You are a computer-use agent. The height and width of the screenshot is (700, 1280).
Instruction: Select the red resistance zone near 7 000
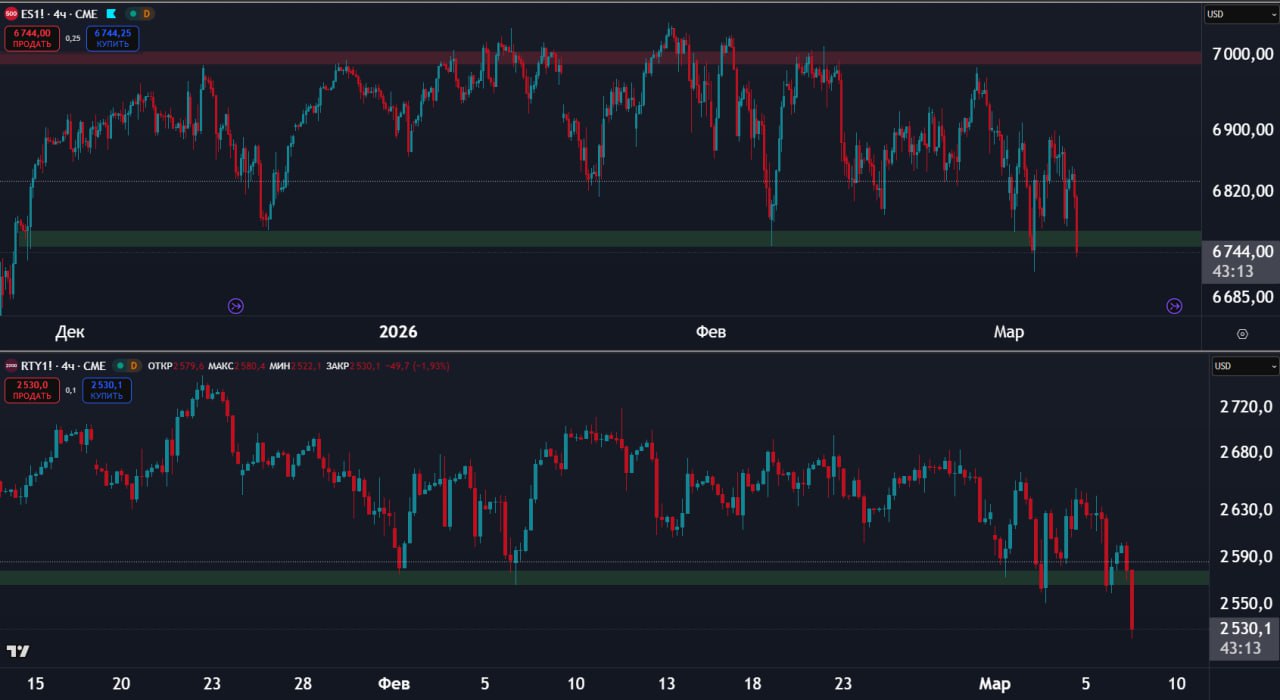(600, 58)
